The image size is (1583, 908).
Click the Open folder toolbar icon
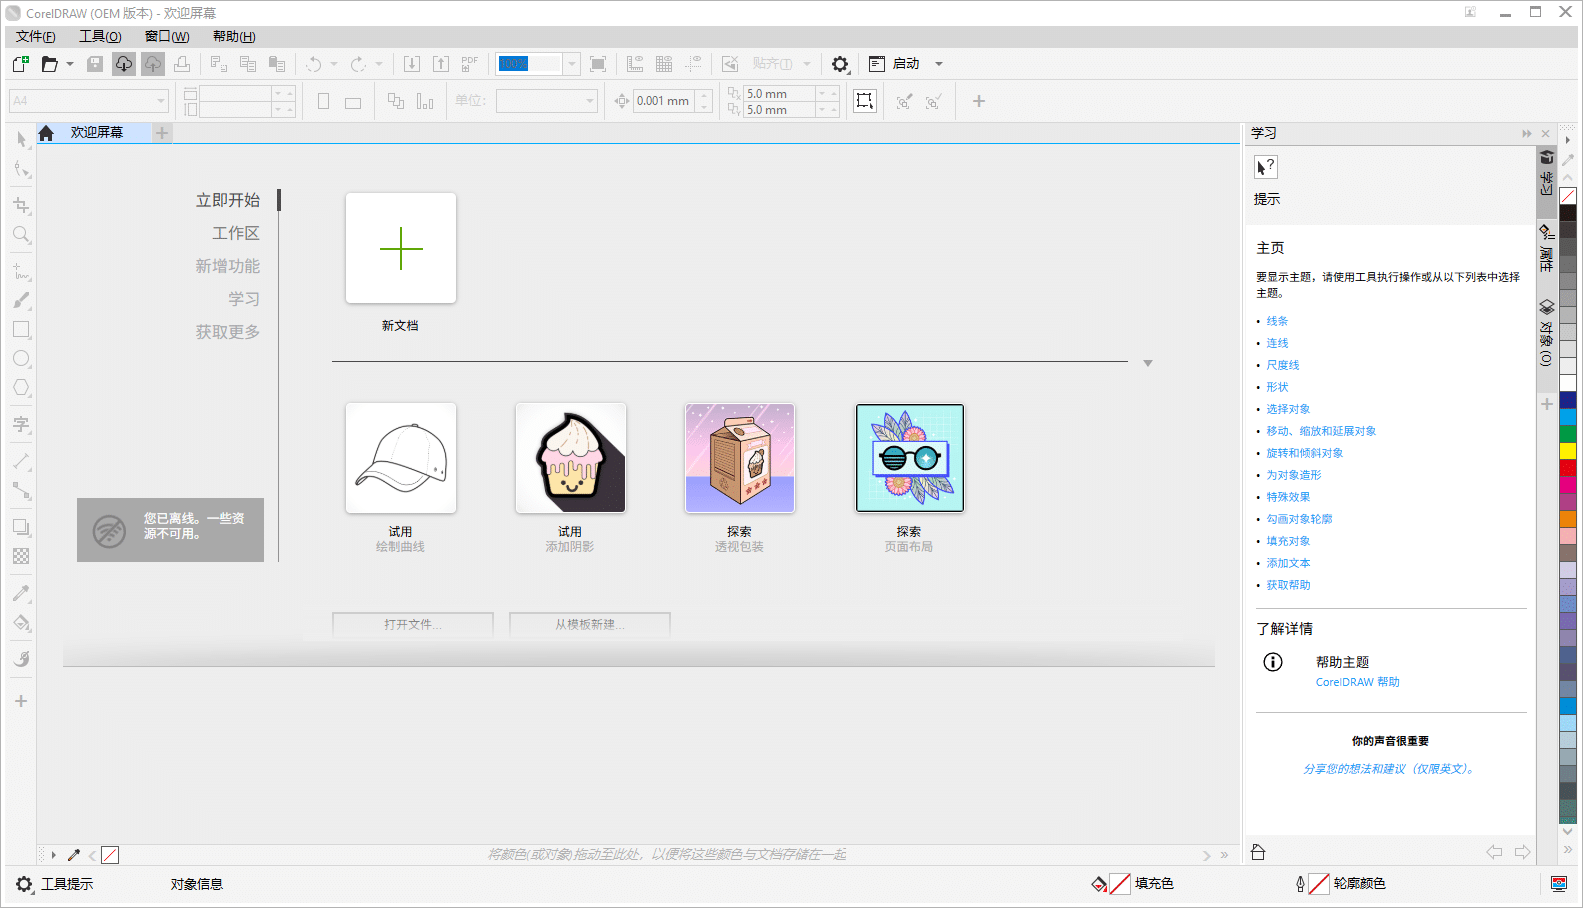point(49,64)
